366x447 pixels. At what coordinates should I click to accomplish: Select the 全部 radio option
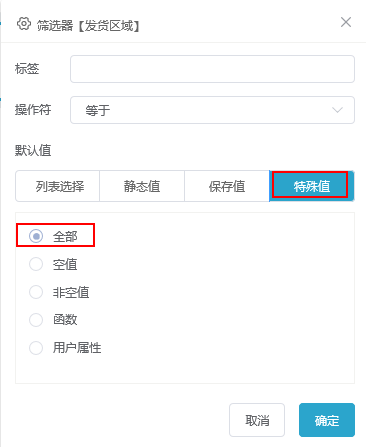pos(36,236)
